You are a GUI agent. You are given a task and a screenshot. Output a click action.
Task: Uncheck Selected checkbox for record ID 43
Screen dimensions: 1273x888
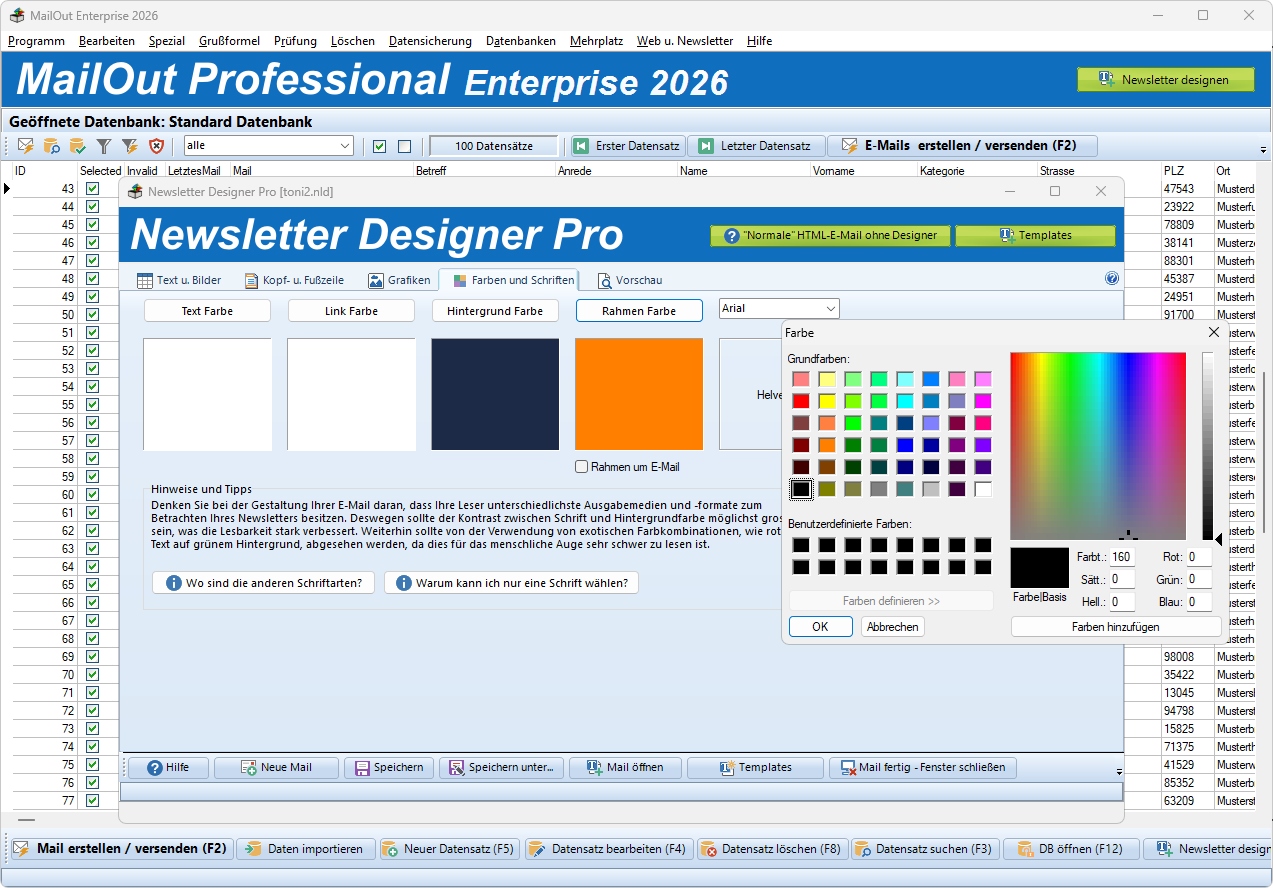[93, 189]
